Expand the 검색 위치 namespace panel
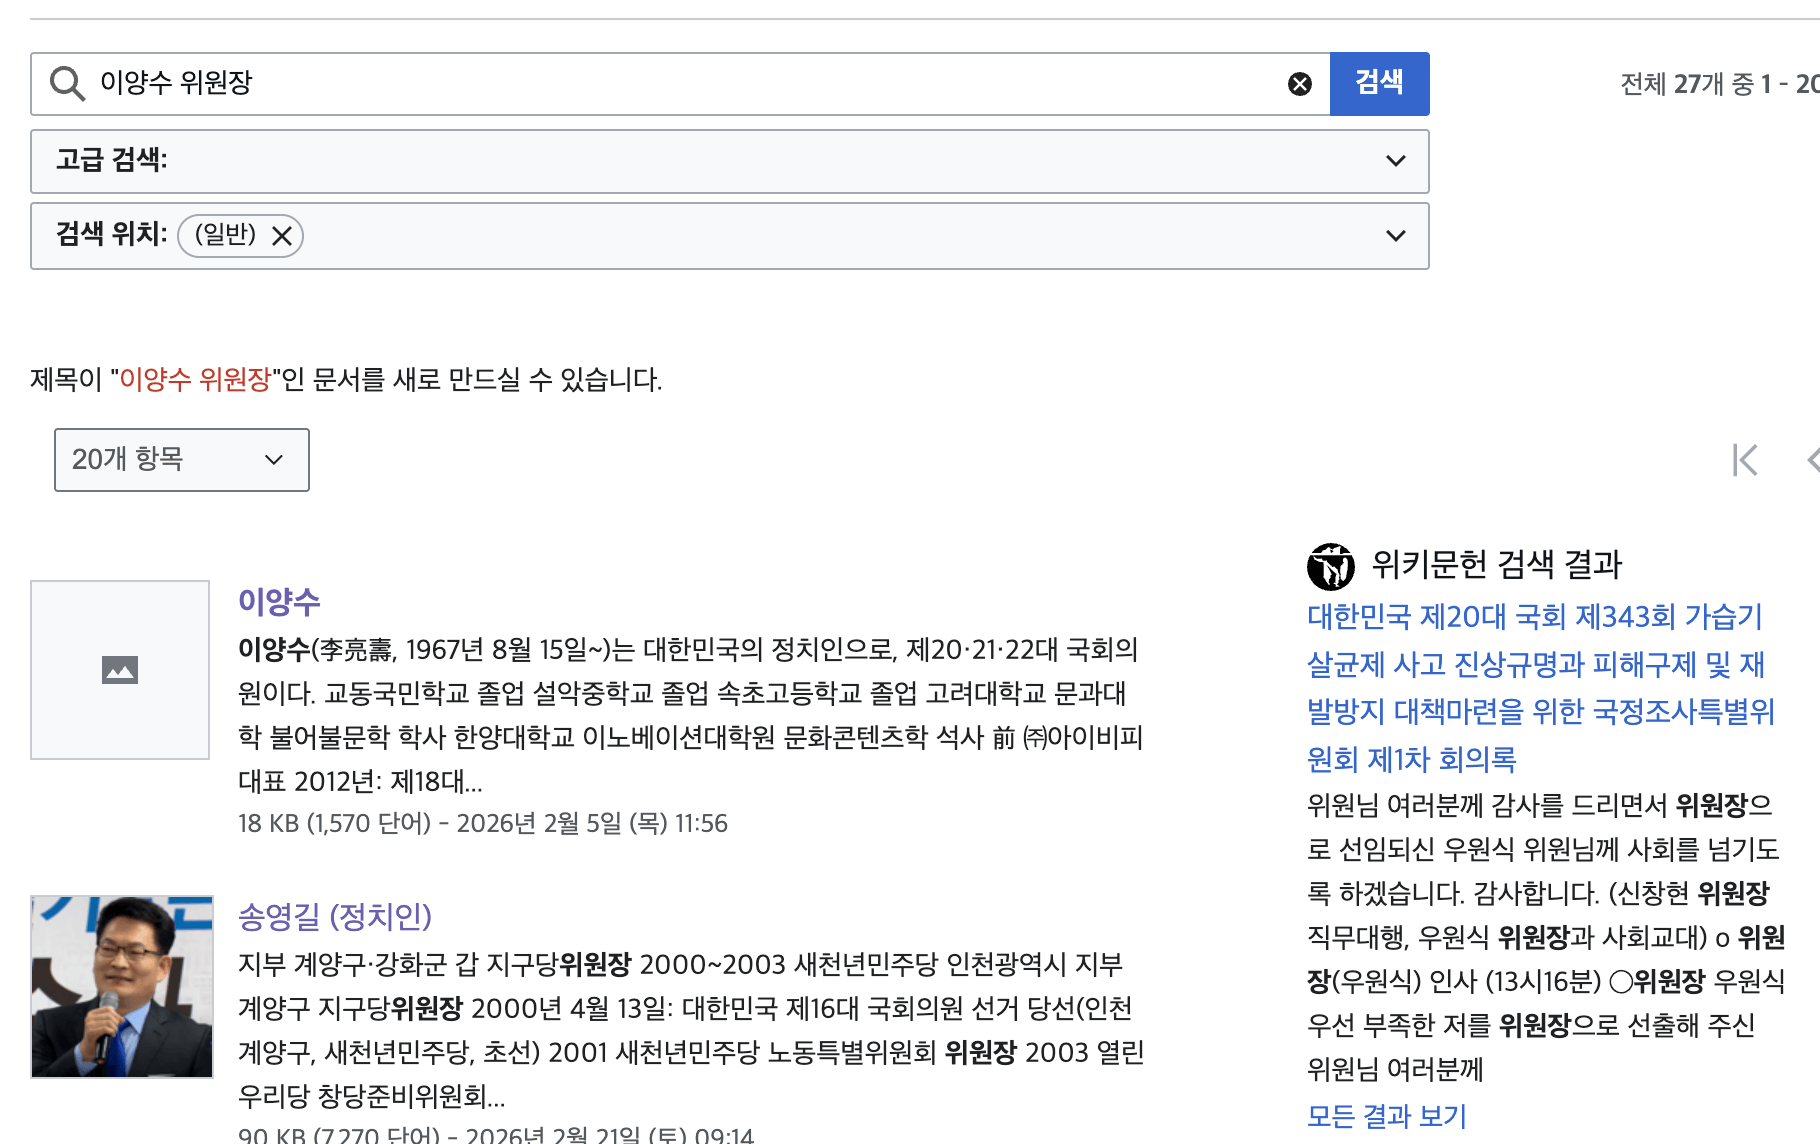 click(800, 236)
